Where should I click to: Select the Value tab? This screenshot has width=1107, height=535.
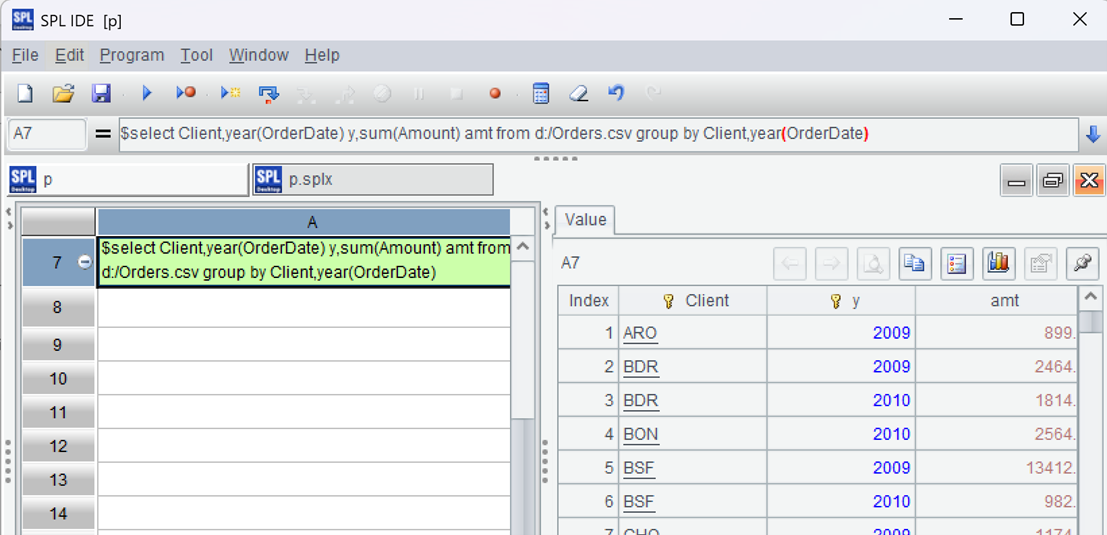(x=585, y=220)
